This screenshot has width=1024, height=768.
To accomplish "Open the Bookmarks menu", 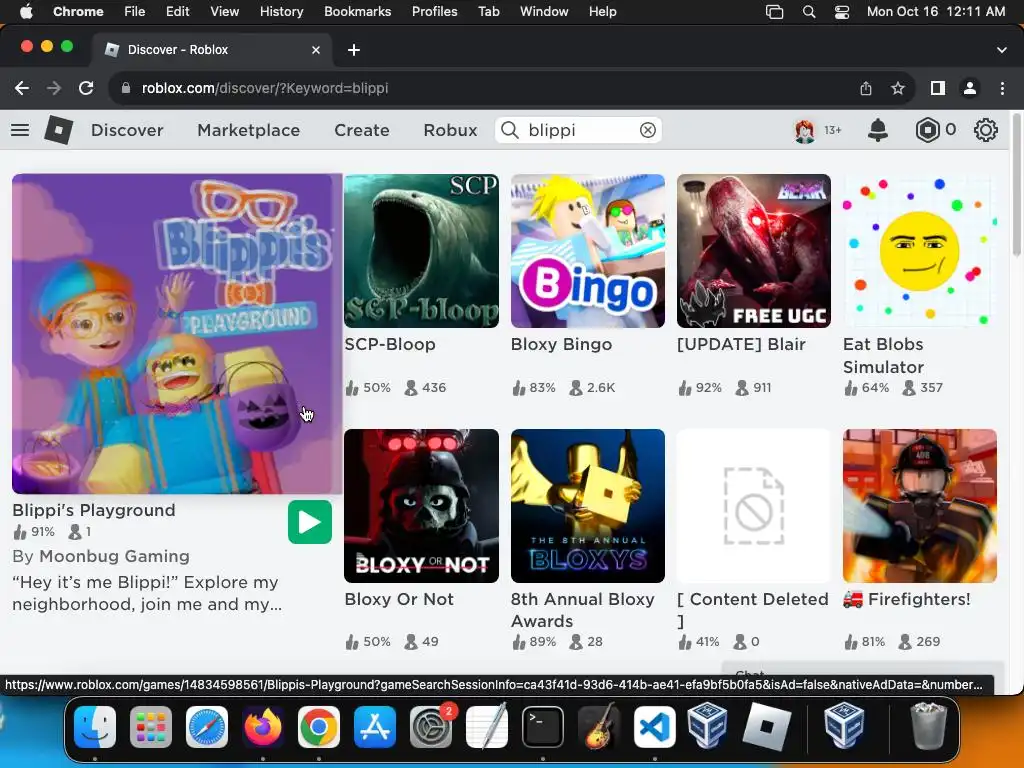I will pyautogui.click(x=357, y=11).
